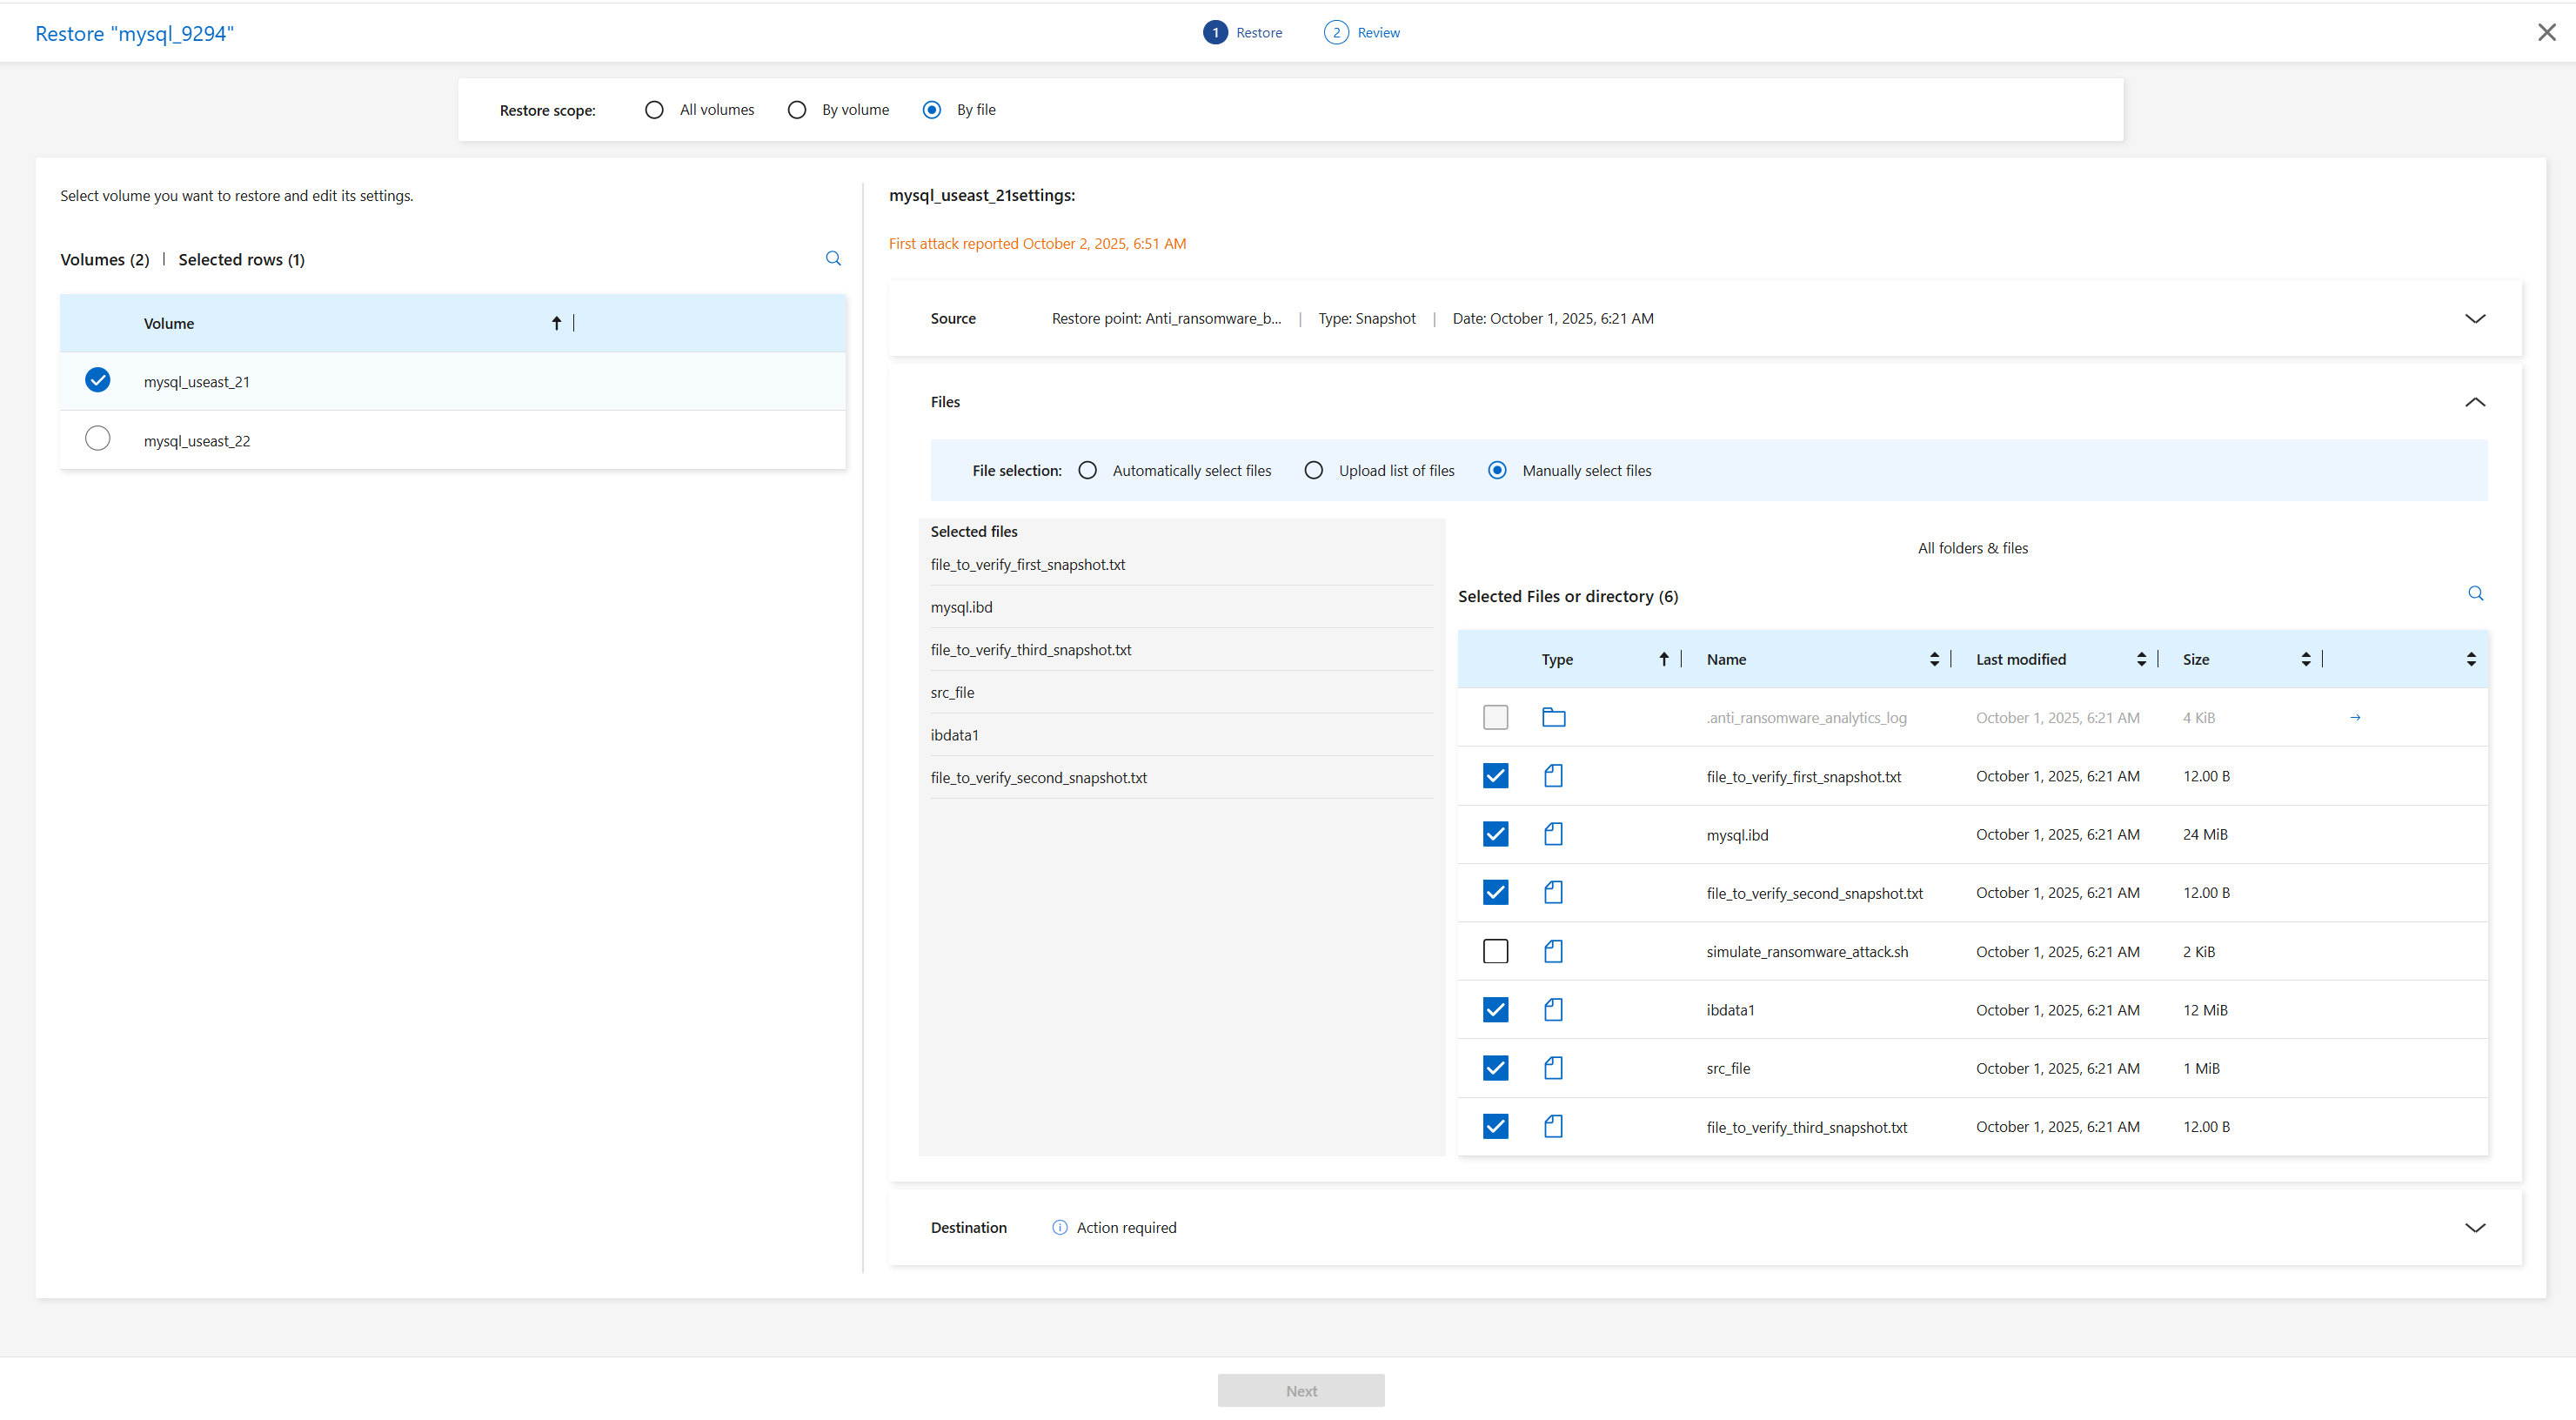This screenshot has height=1420, width=2576.
Task: Sort Volume column with up arrow
Action: click(x=556, y=323)
